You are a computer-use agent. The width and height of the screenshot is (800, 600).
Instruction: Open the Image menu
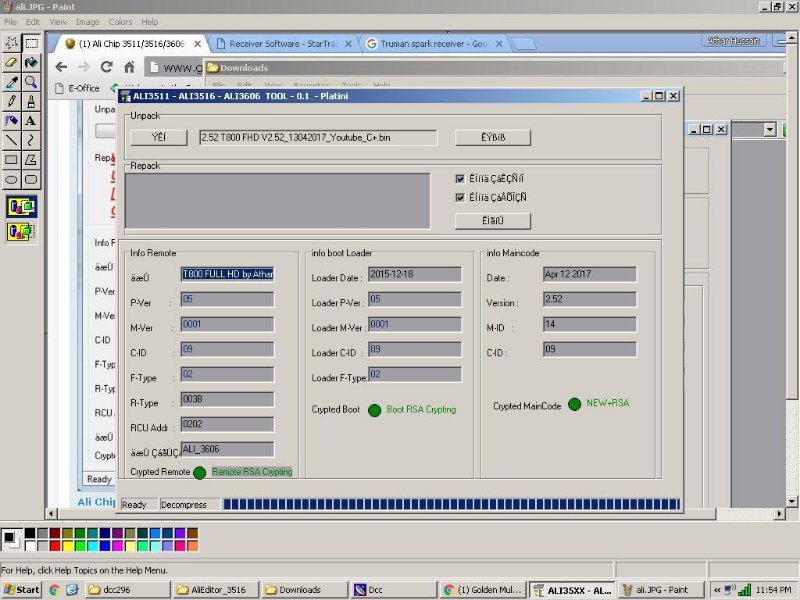click(x=87, y=22)
